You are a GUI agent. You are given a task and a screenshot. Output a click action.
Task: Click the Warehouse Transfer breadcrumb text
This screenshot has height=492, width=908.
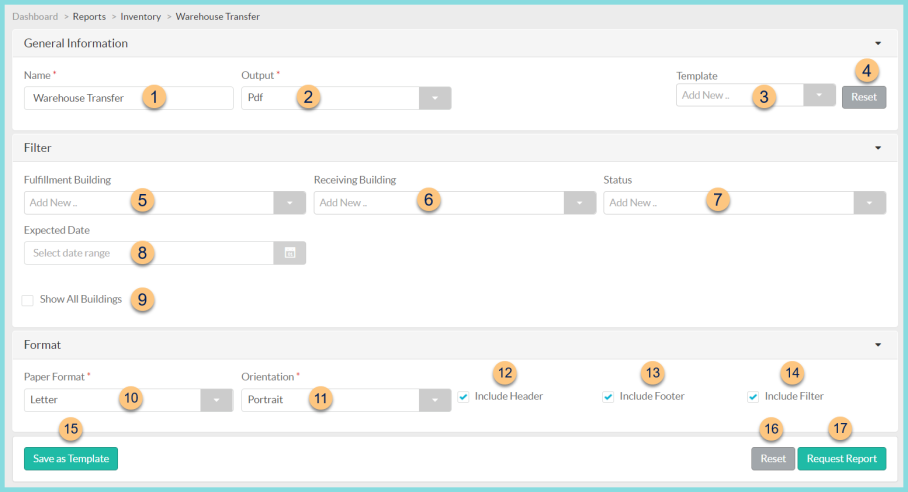pos(218,16)
